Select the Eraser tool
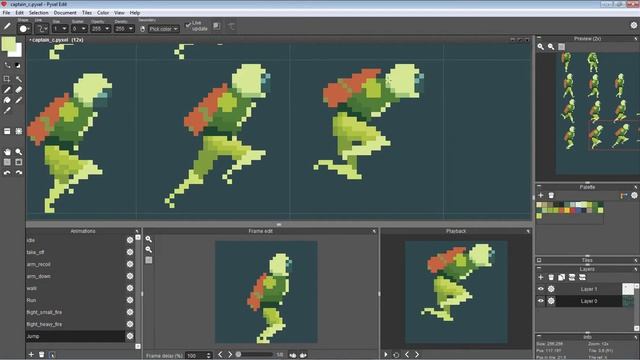 pos(19,90)
